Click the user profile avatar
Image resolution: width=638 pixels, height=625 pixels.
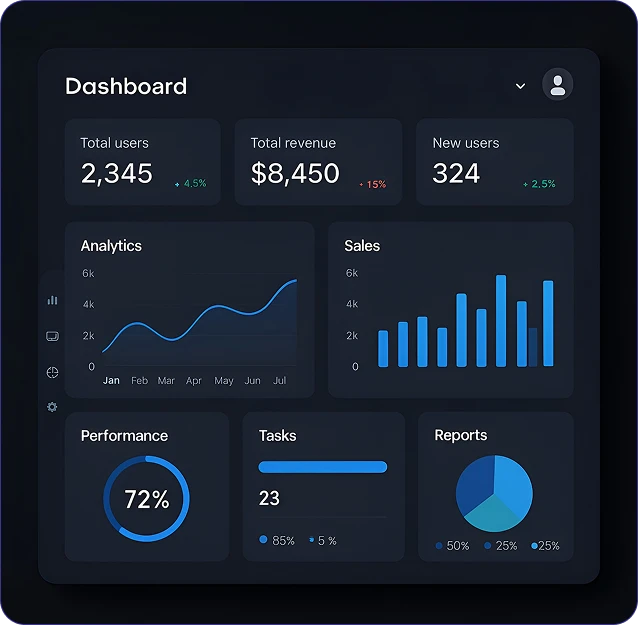(x=557, y=84)
